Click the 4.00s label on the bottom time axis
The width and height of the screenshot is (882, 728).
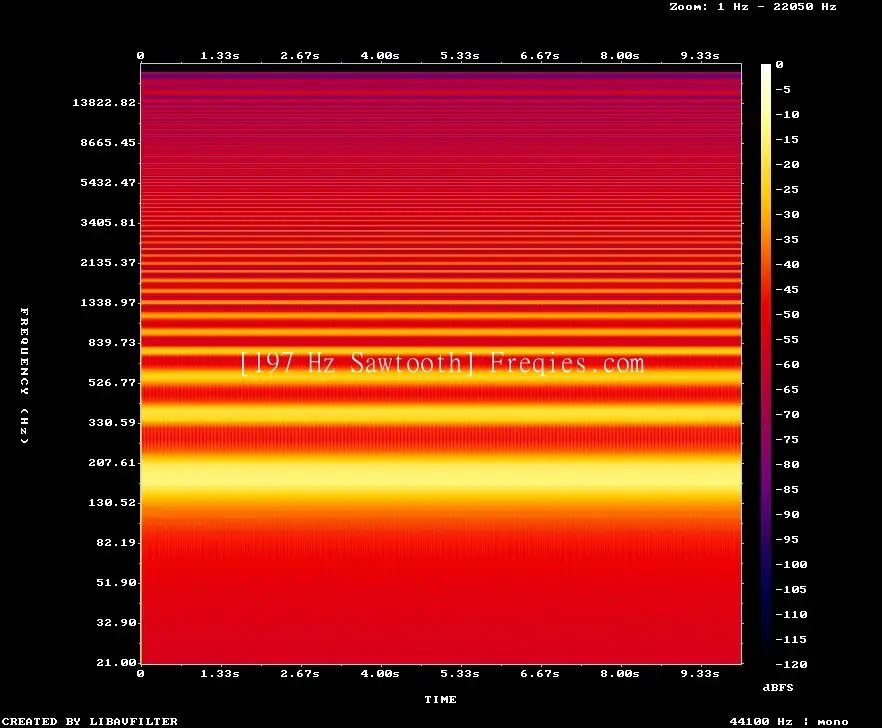click(x=380, y=673)
